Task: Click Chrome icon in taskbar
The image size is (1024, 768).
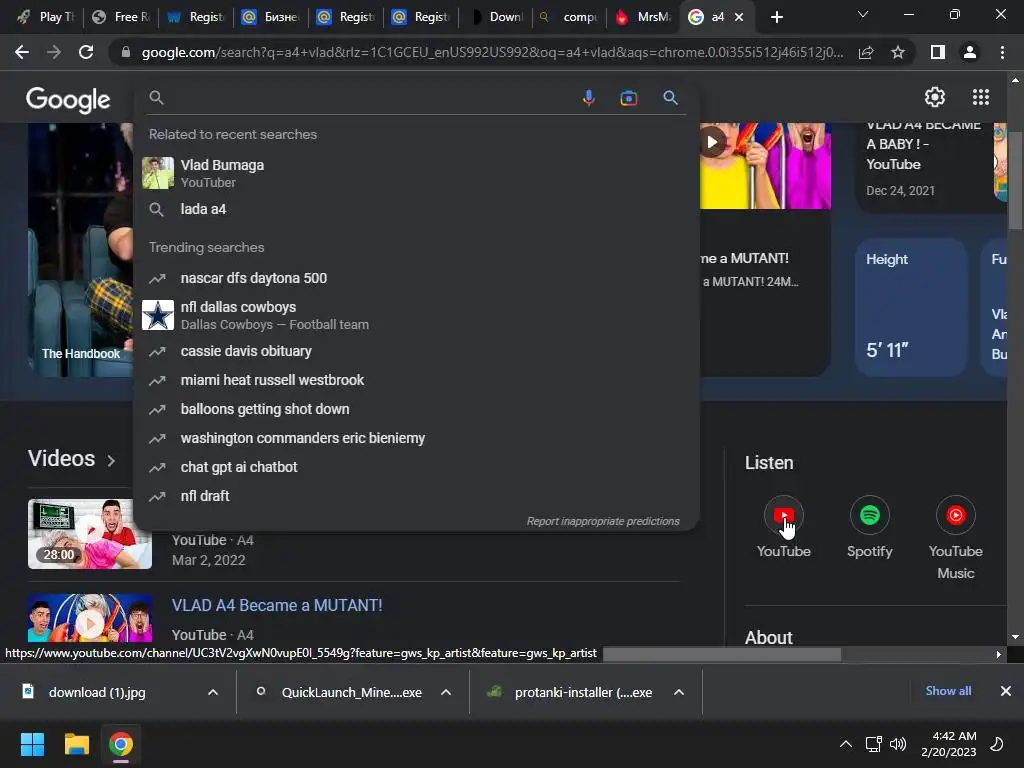Action: (120, 744)
